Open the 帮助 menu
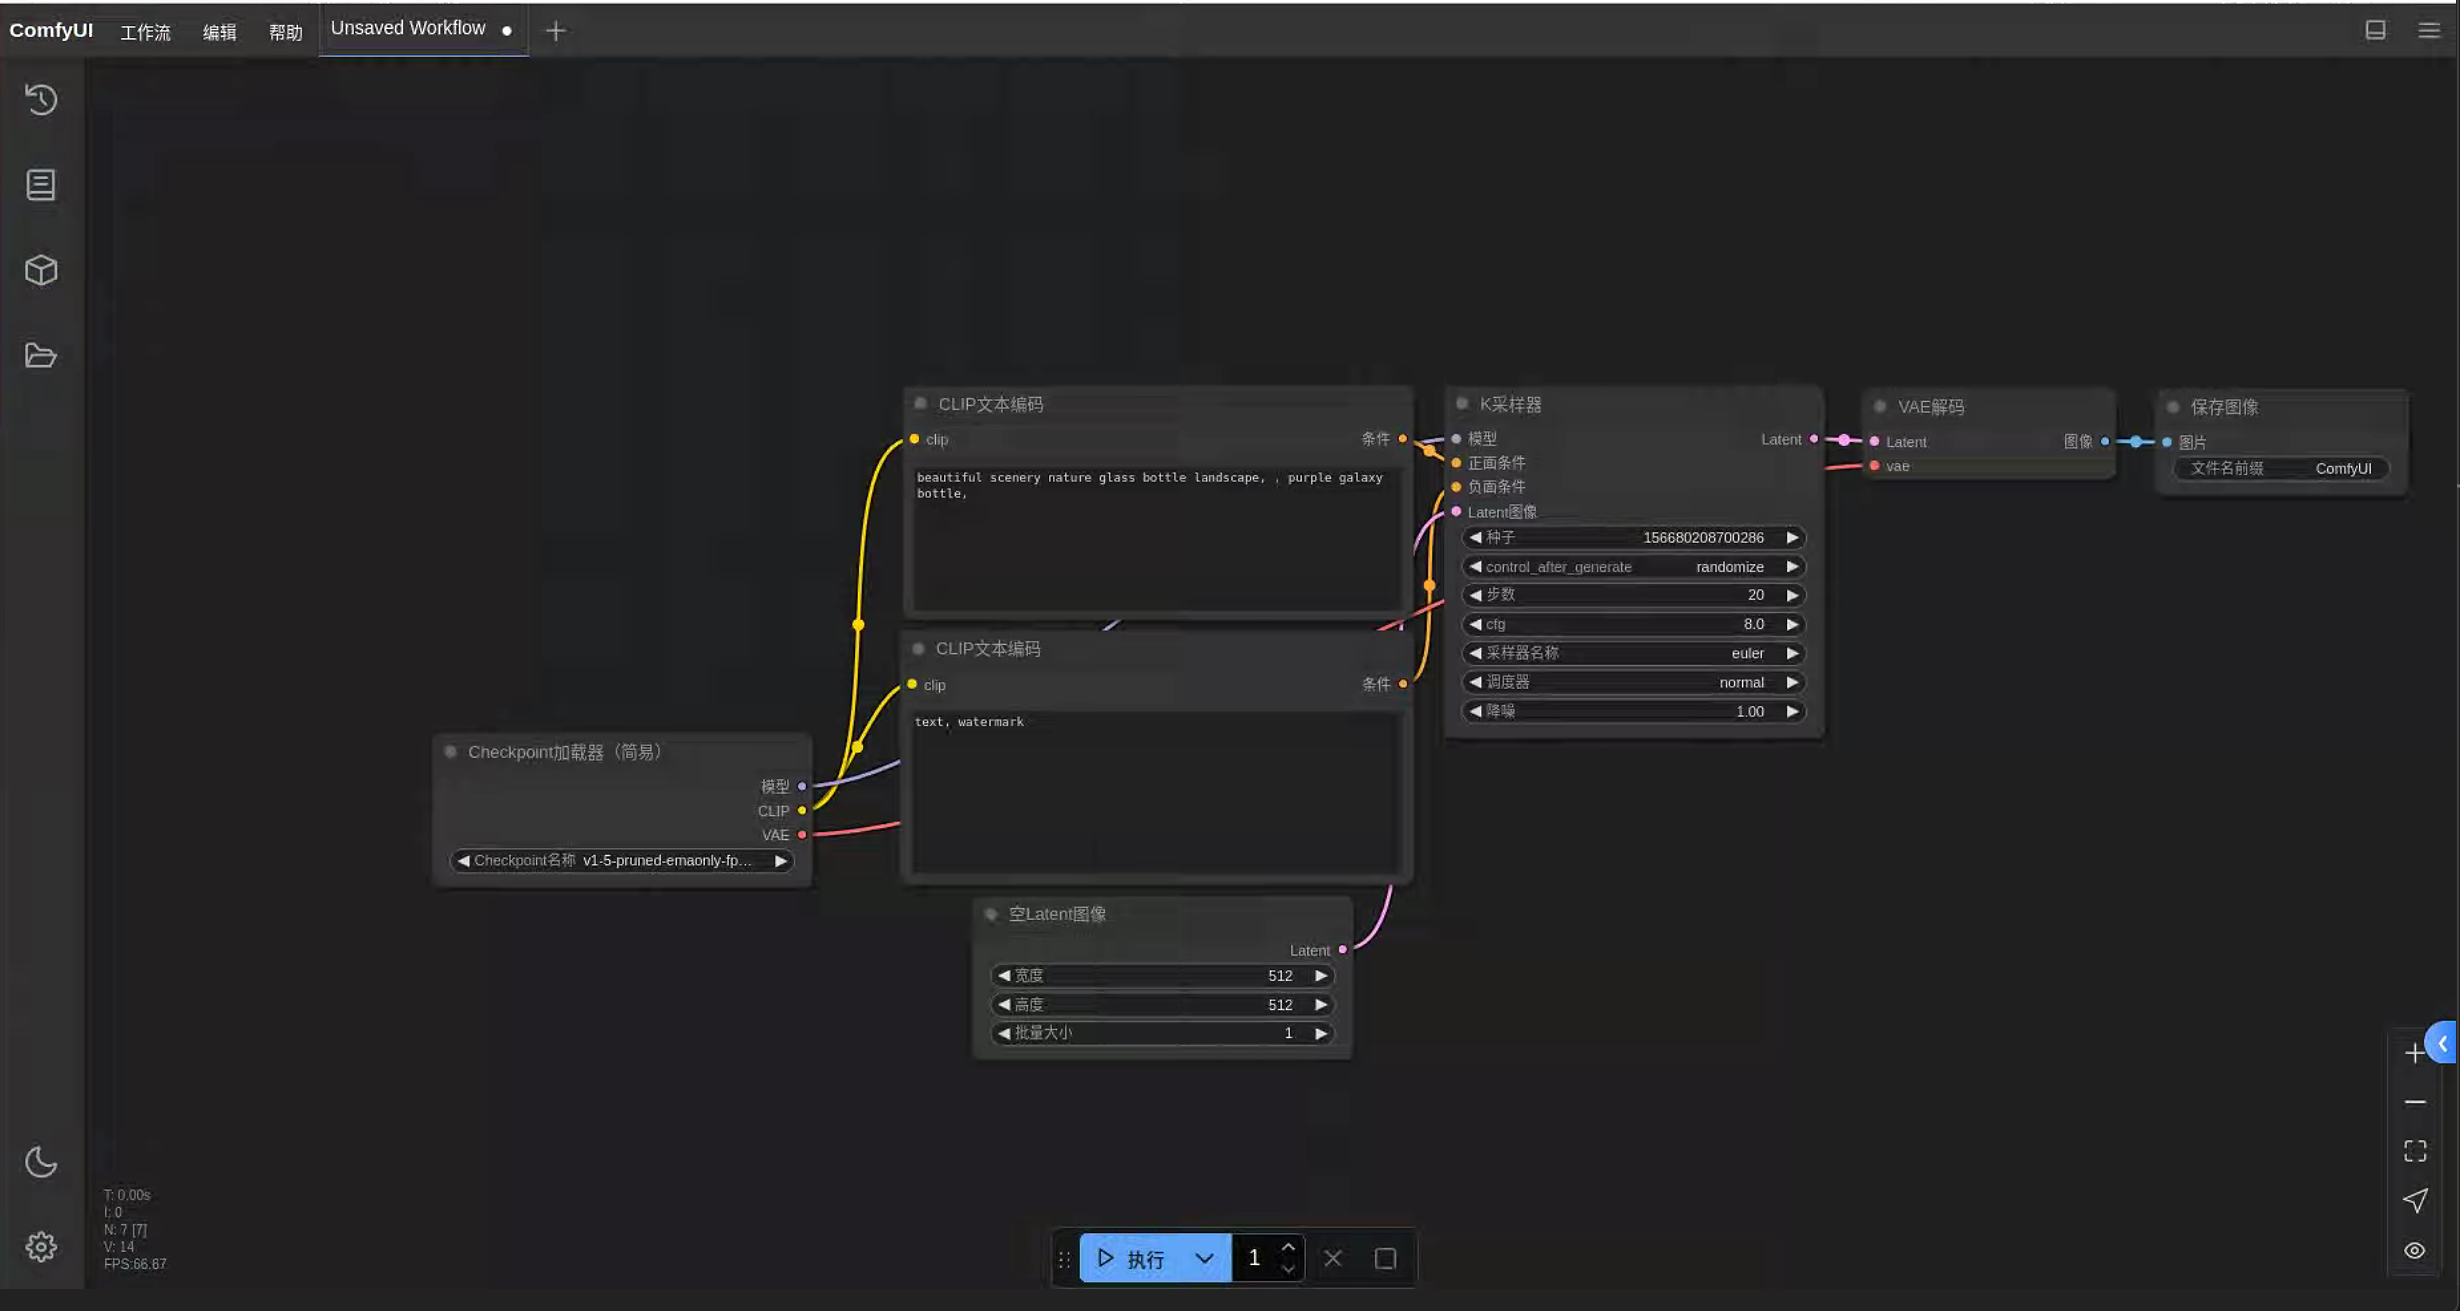The image size is (2460, 1311). coord(285,32)
